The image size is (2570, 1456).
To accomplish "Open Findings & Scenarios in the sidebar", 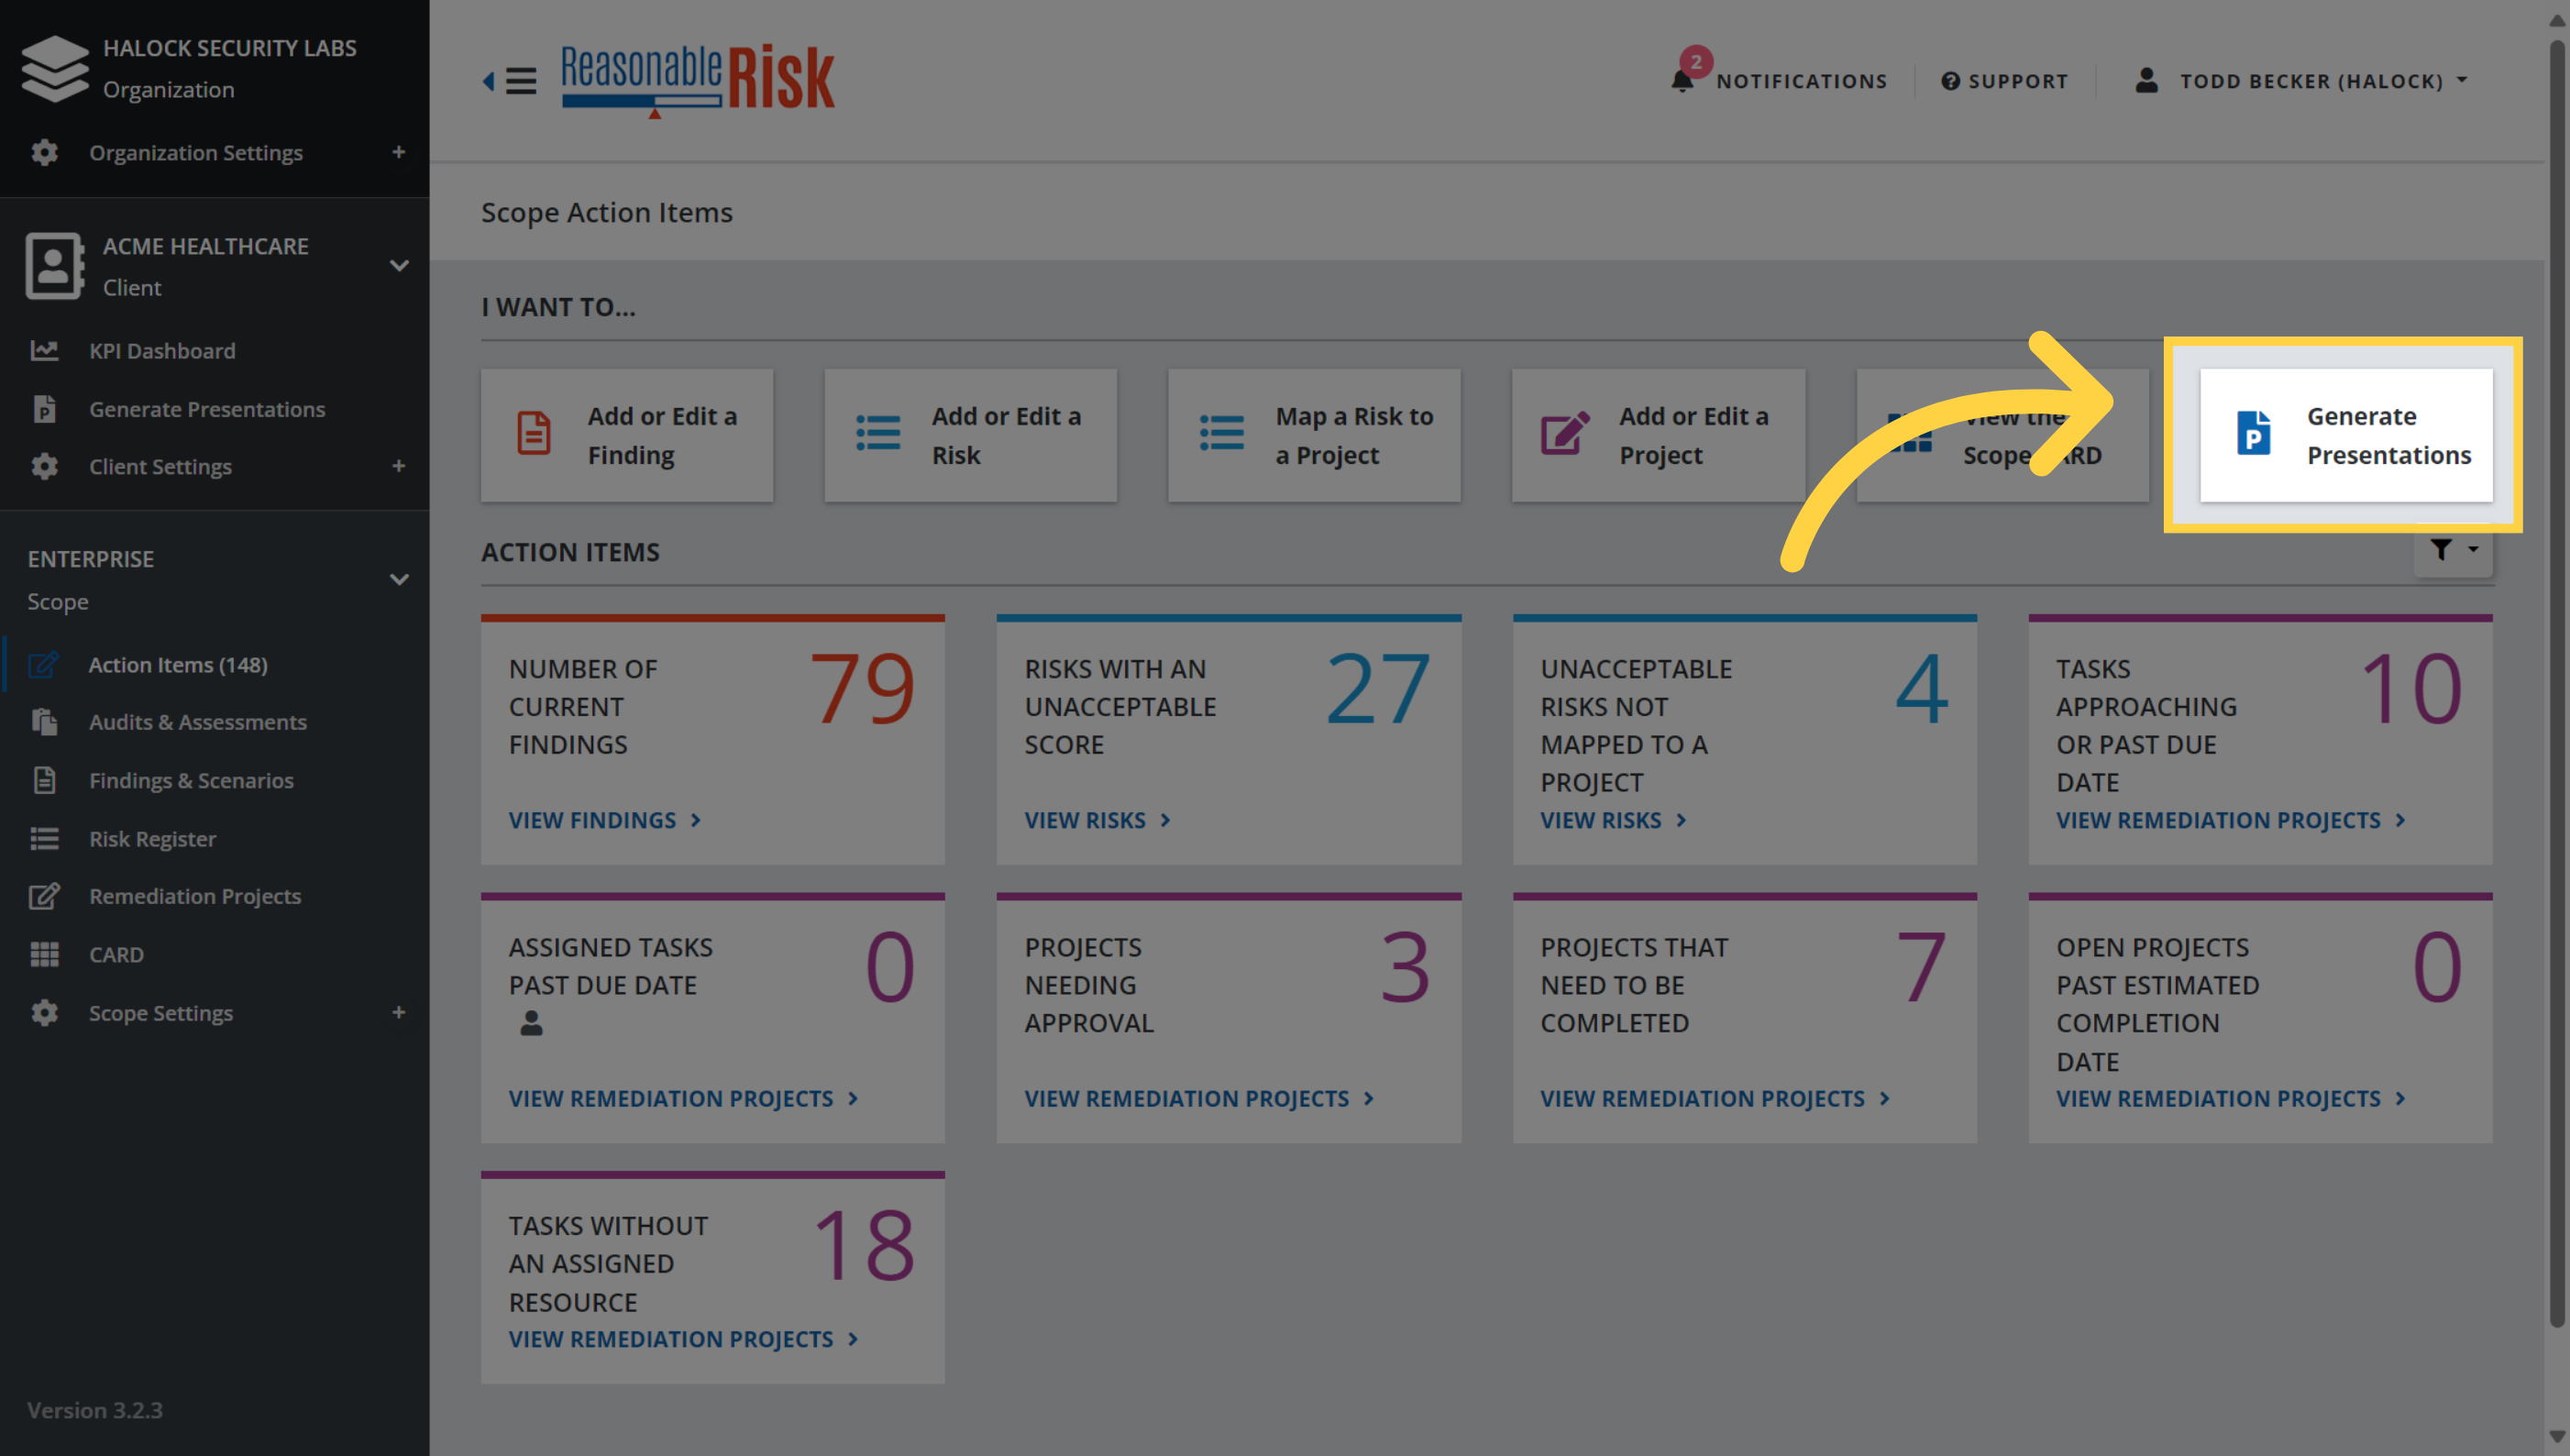I will (x=191, y=780).
